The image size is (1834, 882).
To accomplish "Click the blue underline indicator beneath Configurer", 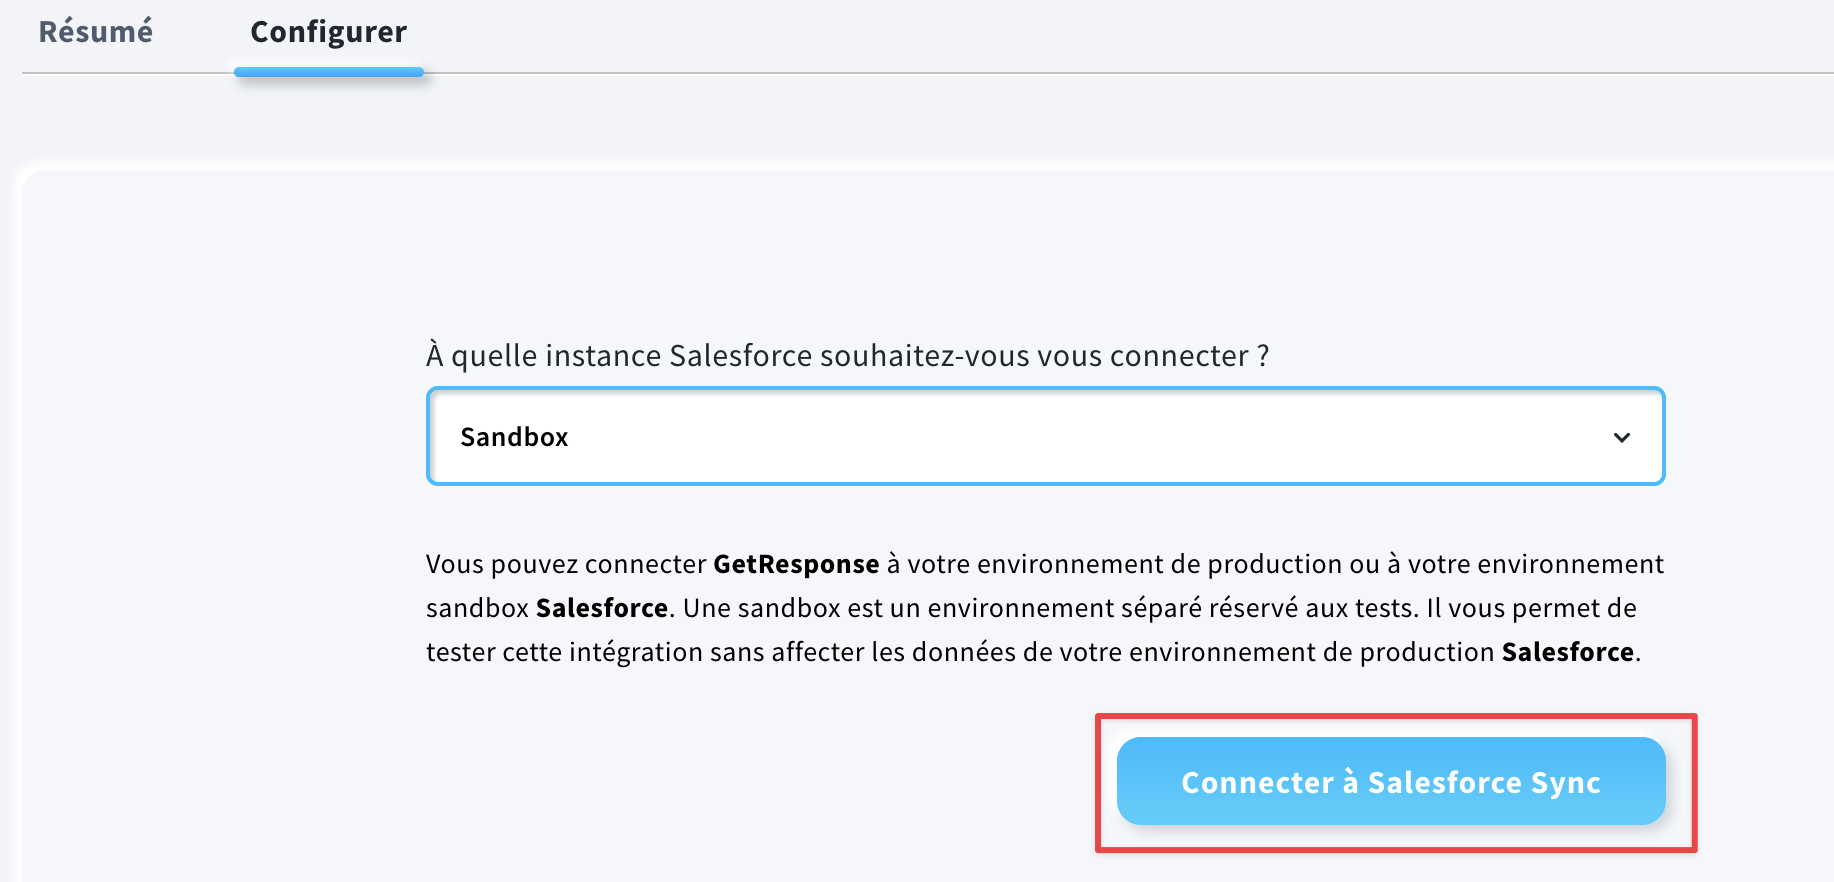I will pyautogui.click(x=329, y=72).
